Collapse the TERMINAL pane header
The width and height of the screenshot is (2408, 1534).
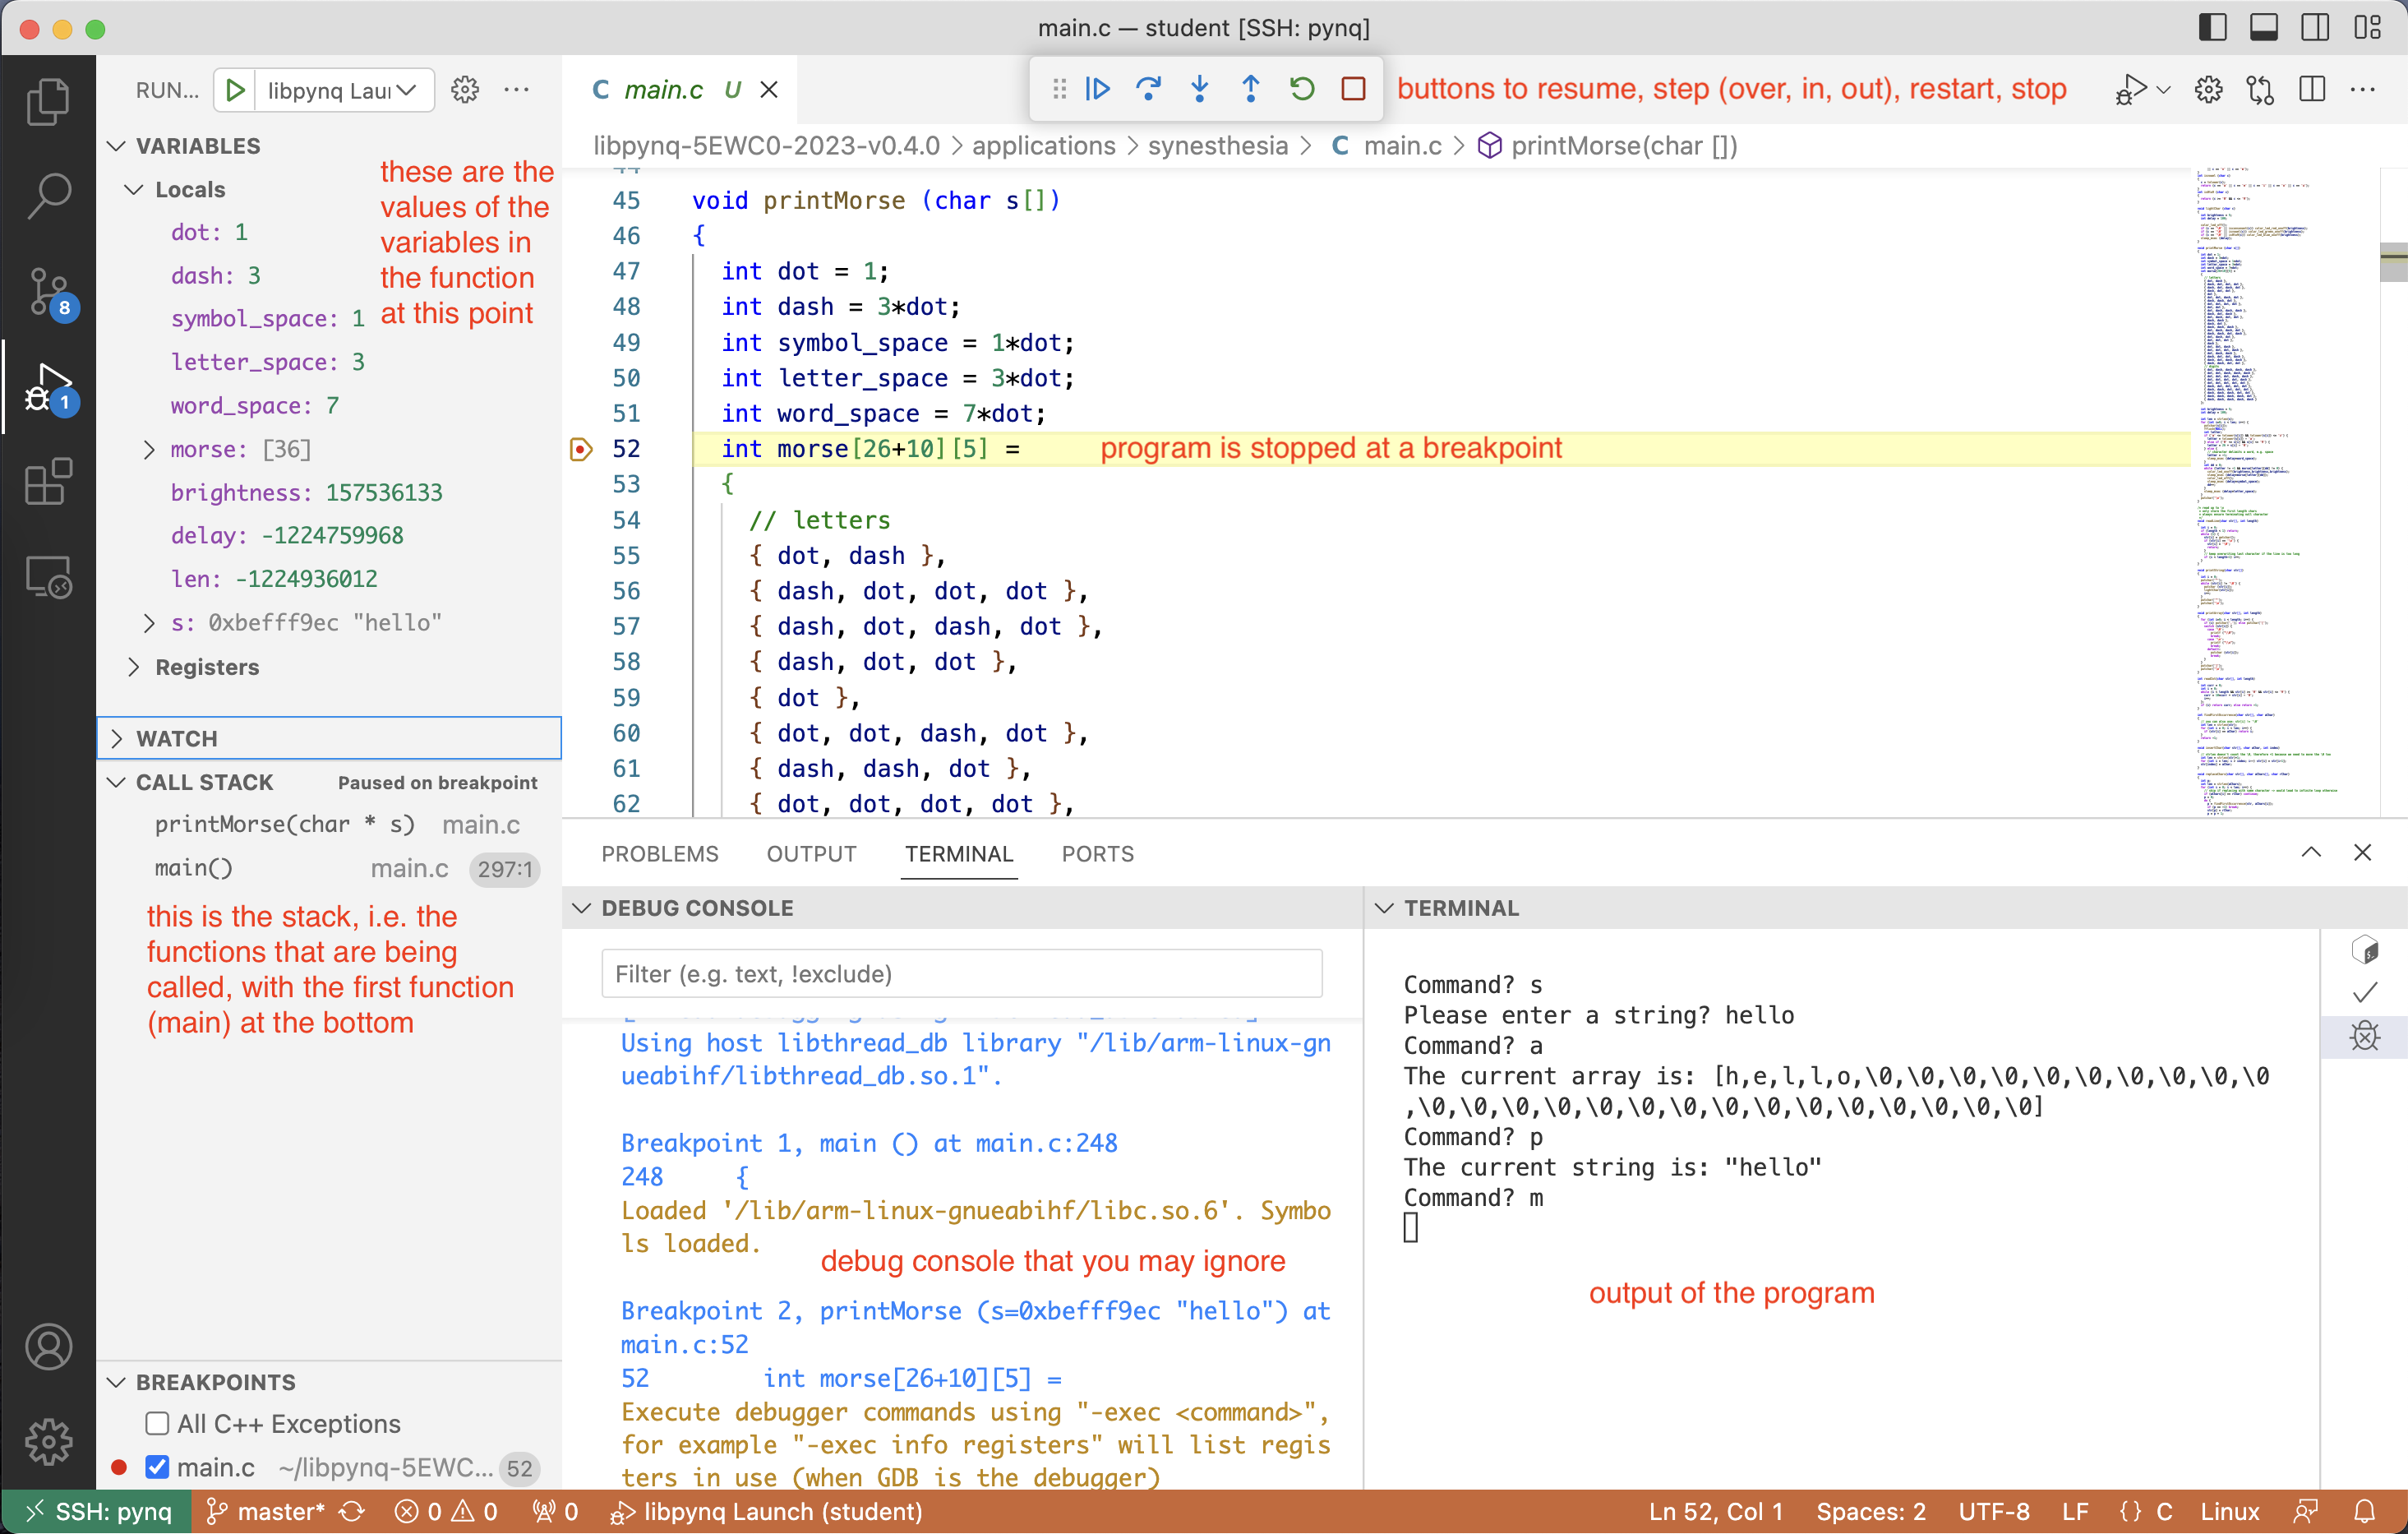click(1384, 908)
